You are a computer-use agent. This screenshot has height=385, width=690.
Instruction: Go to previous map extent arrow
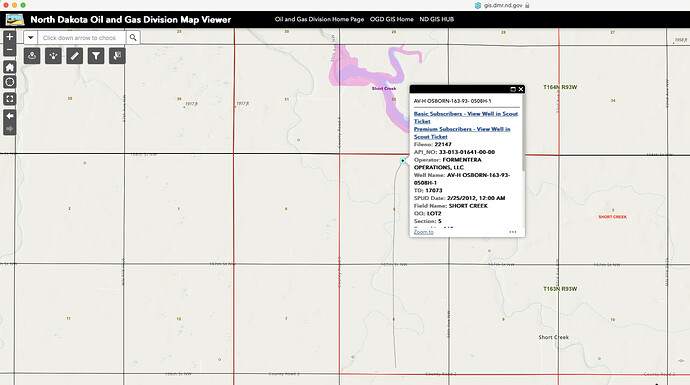(x=10, y=116)
